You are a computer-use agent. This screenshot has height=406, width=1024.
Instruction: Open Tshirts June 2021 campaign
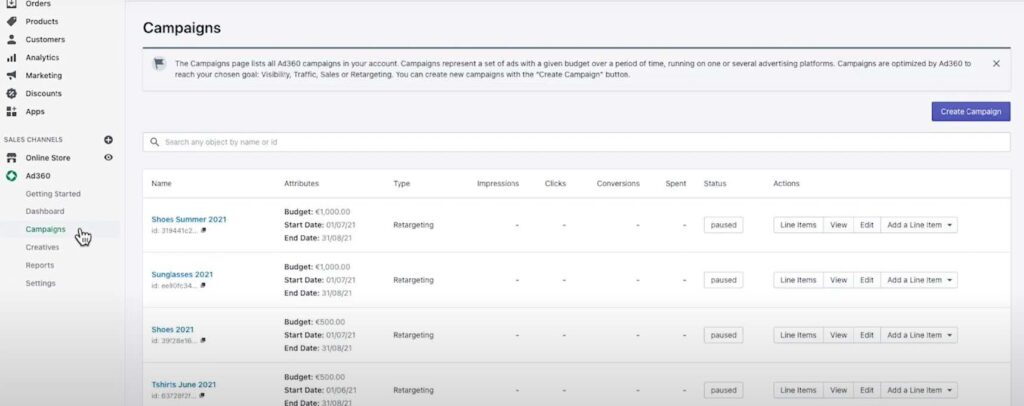184,384
